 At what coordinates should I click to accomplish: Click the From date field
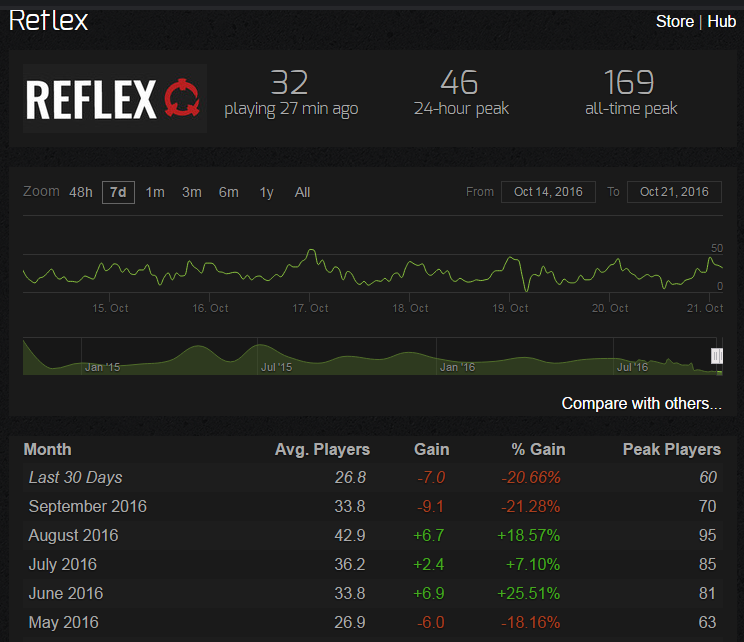[548, 192]
